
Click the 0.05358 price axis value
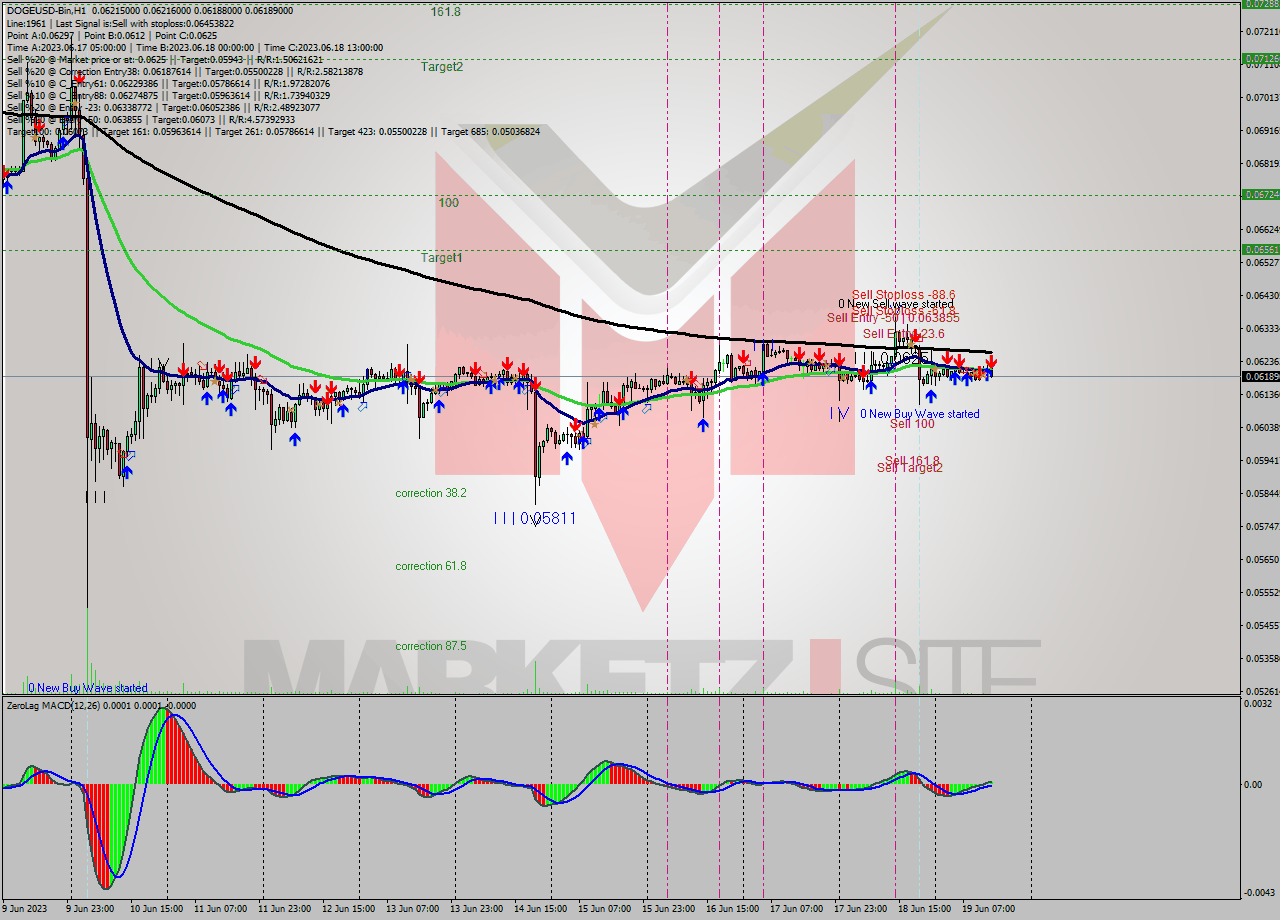click(1261, 658)
